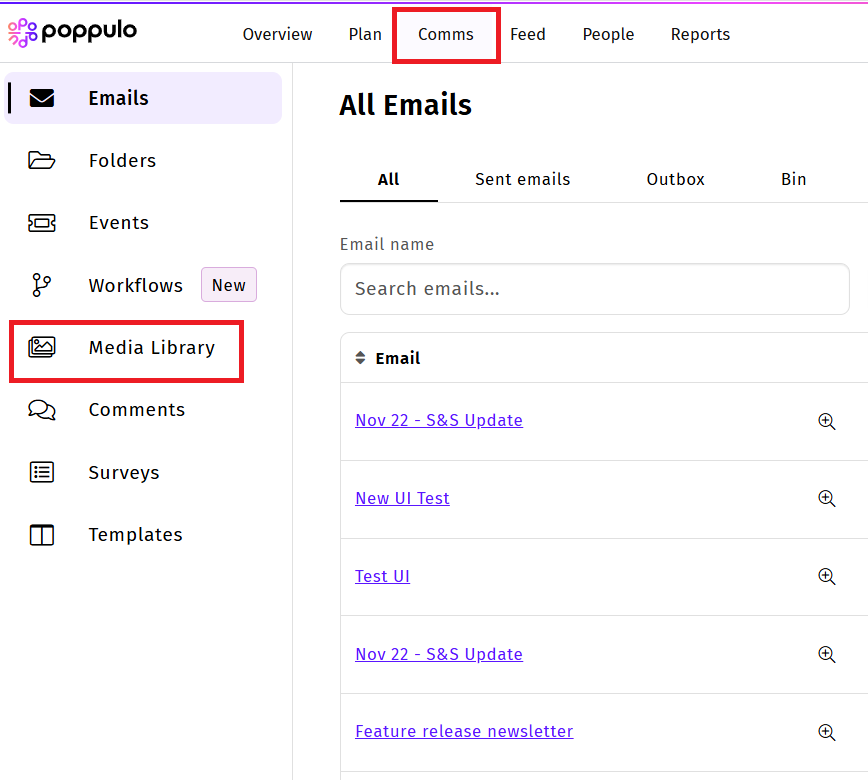Open the Folders icon in sidebar
Screen dimensions: 868x780
point(42,160)
